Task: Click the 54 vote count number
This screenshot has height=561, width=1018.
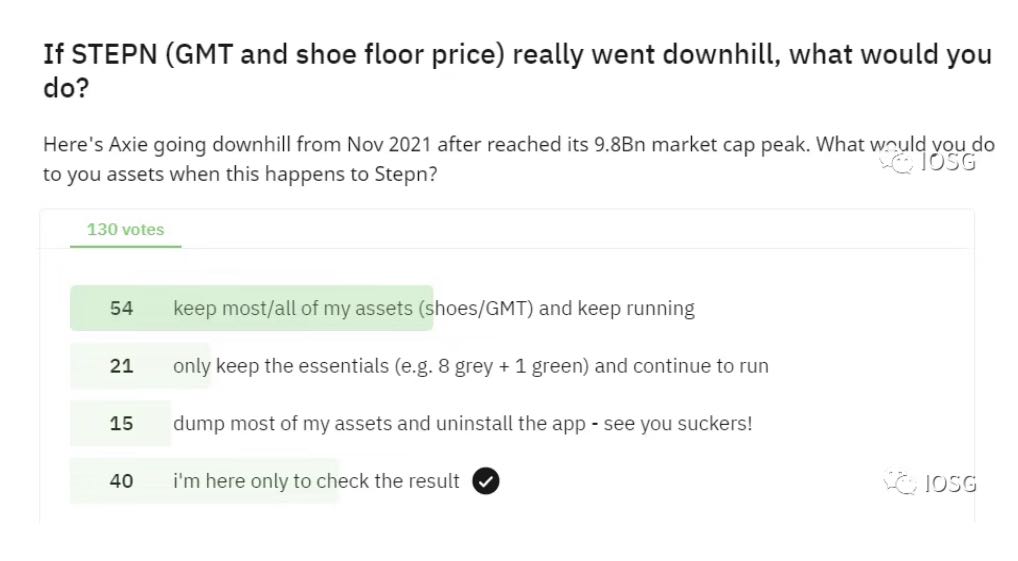Action: (x=121, y=308)
